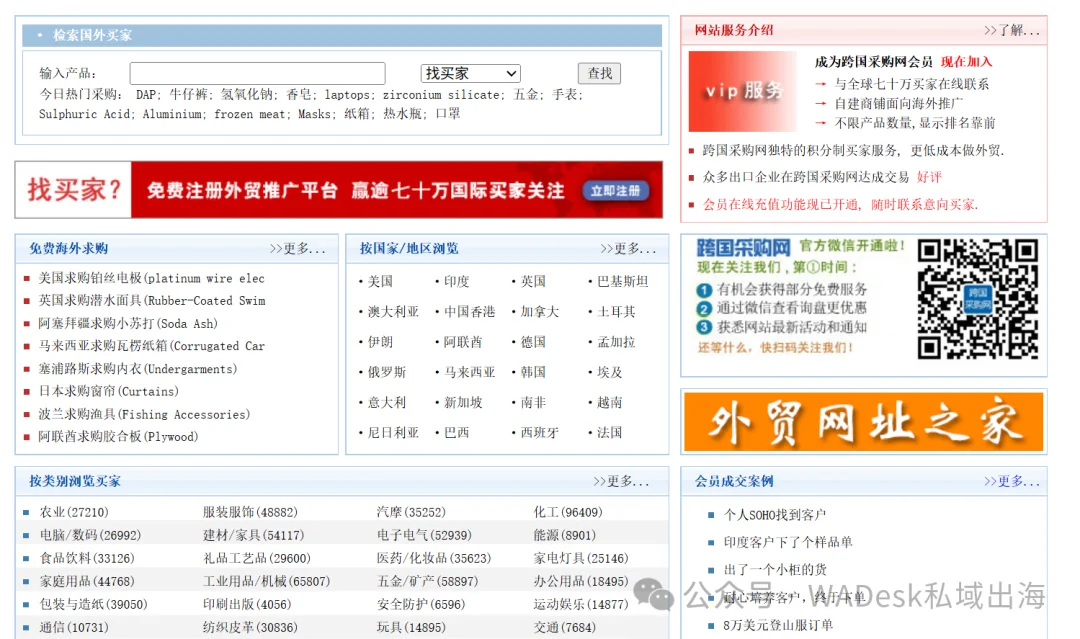Open 塞浦路斯求购内衣 (Undergarments) listing
Screen dimensions: 1080x639
[138, 369]
